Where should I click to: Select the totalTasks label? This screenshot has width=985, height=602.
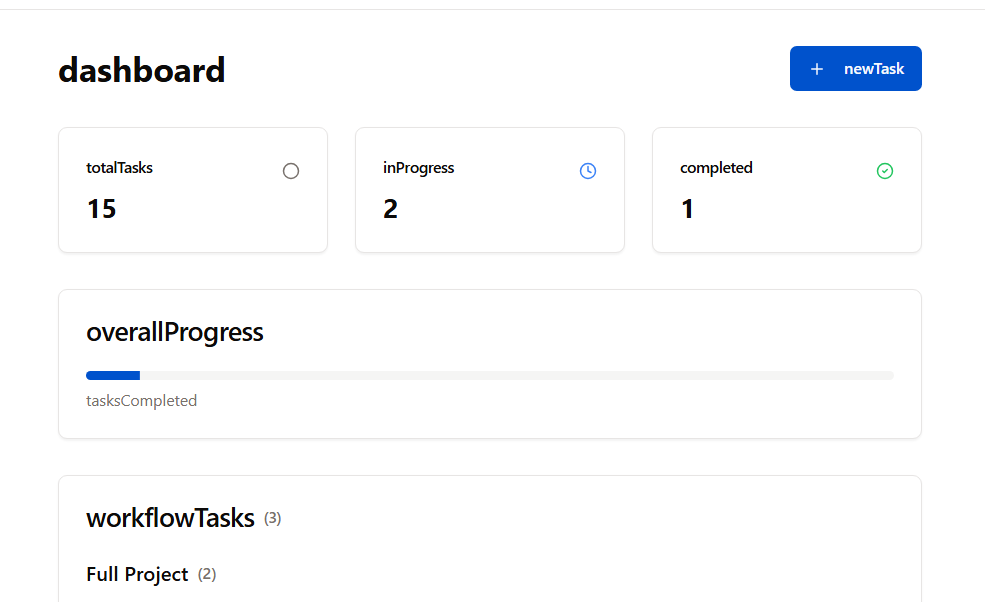pyautogui.click(x=119, y=168)
